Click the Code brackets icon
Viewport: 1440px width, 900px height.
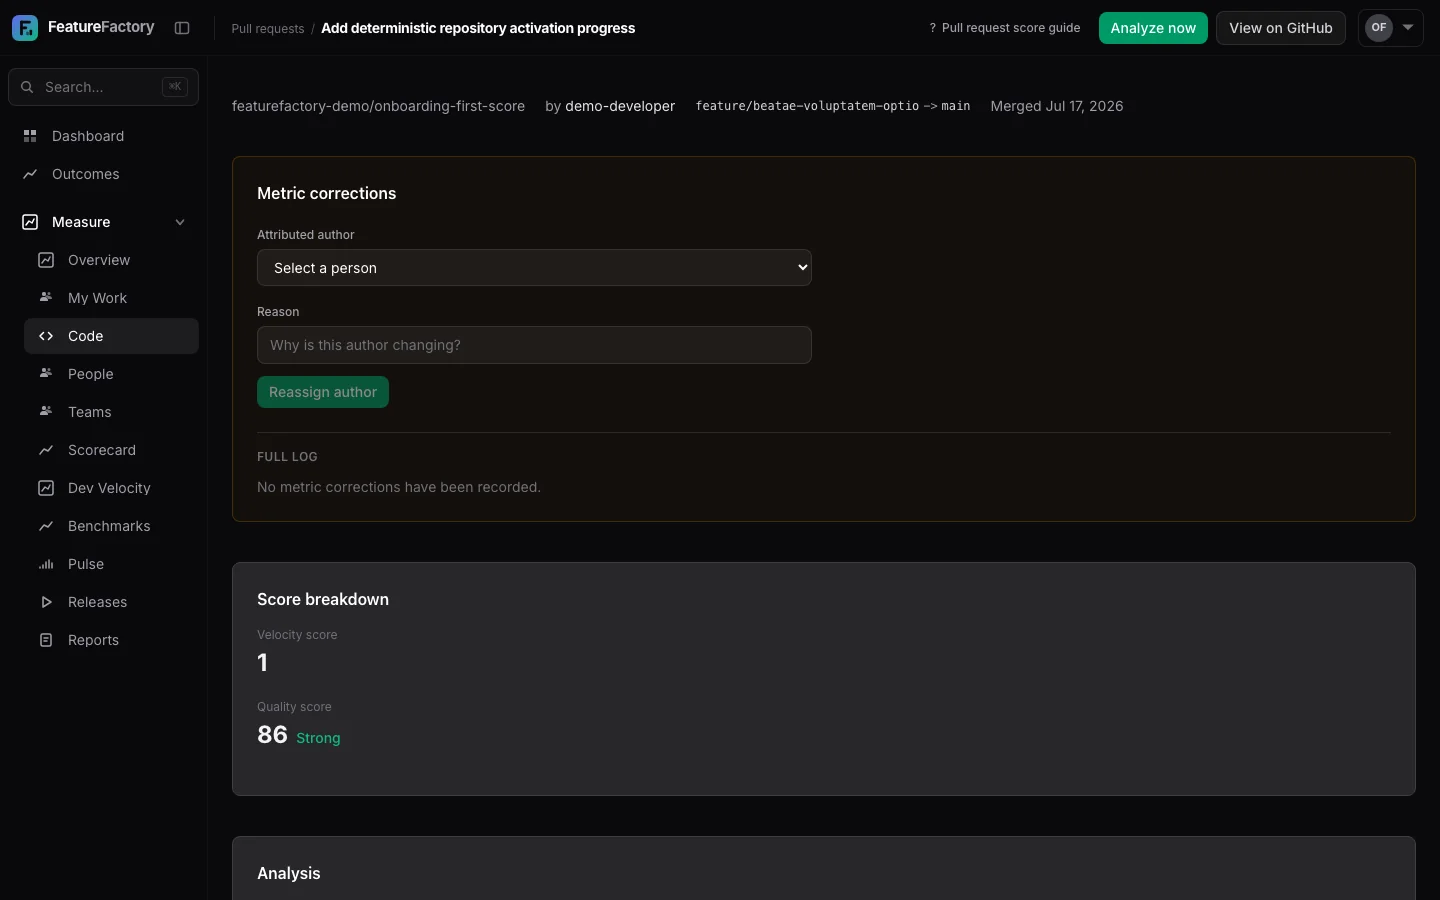[46, 336]
